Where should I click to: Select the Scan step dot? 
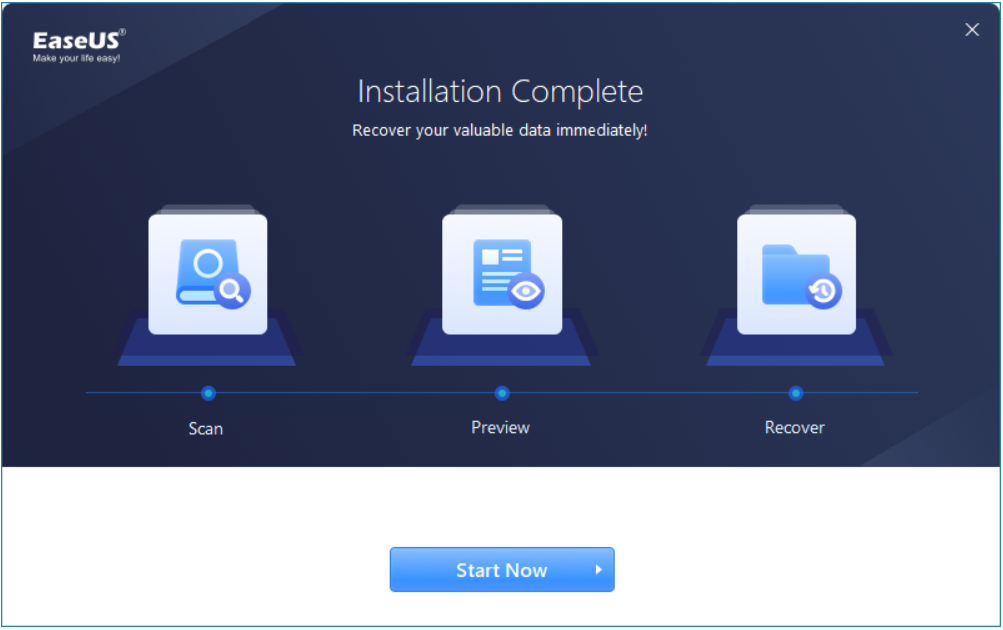208,393
